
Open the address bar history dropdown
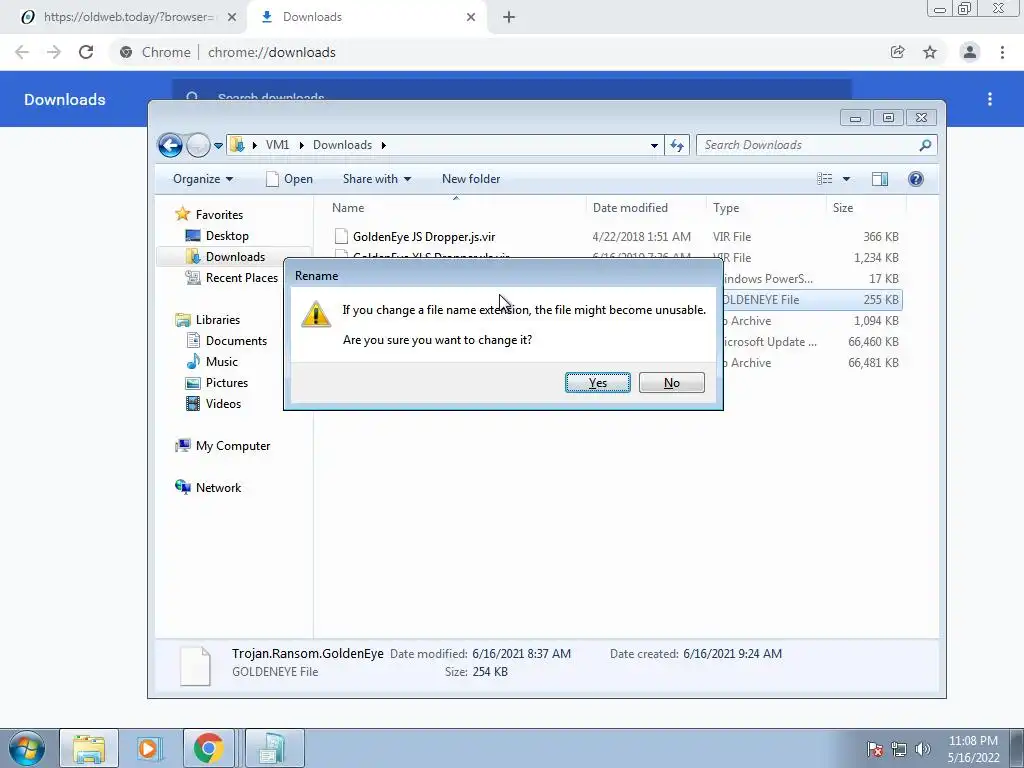[654, 146]
